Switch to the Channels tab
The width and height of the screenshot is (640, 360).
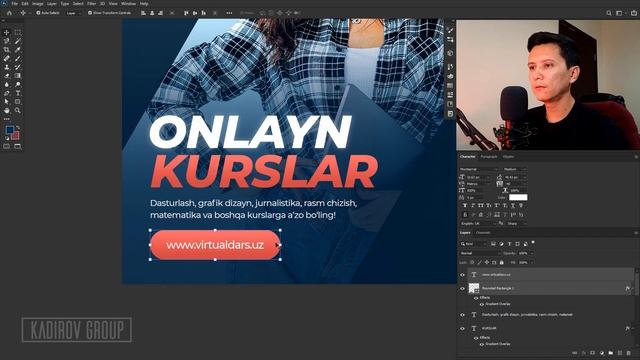point(483,233)
